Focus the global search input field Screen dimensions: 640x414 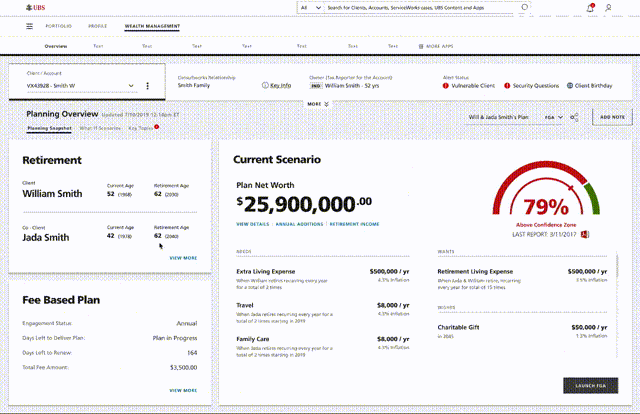422,8
